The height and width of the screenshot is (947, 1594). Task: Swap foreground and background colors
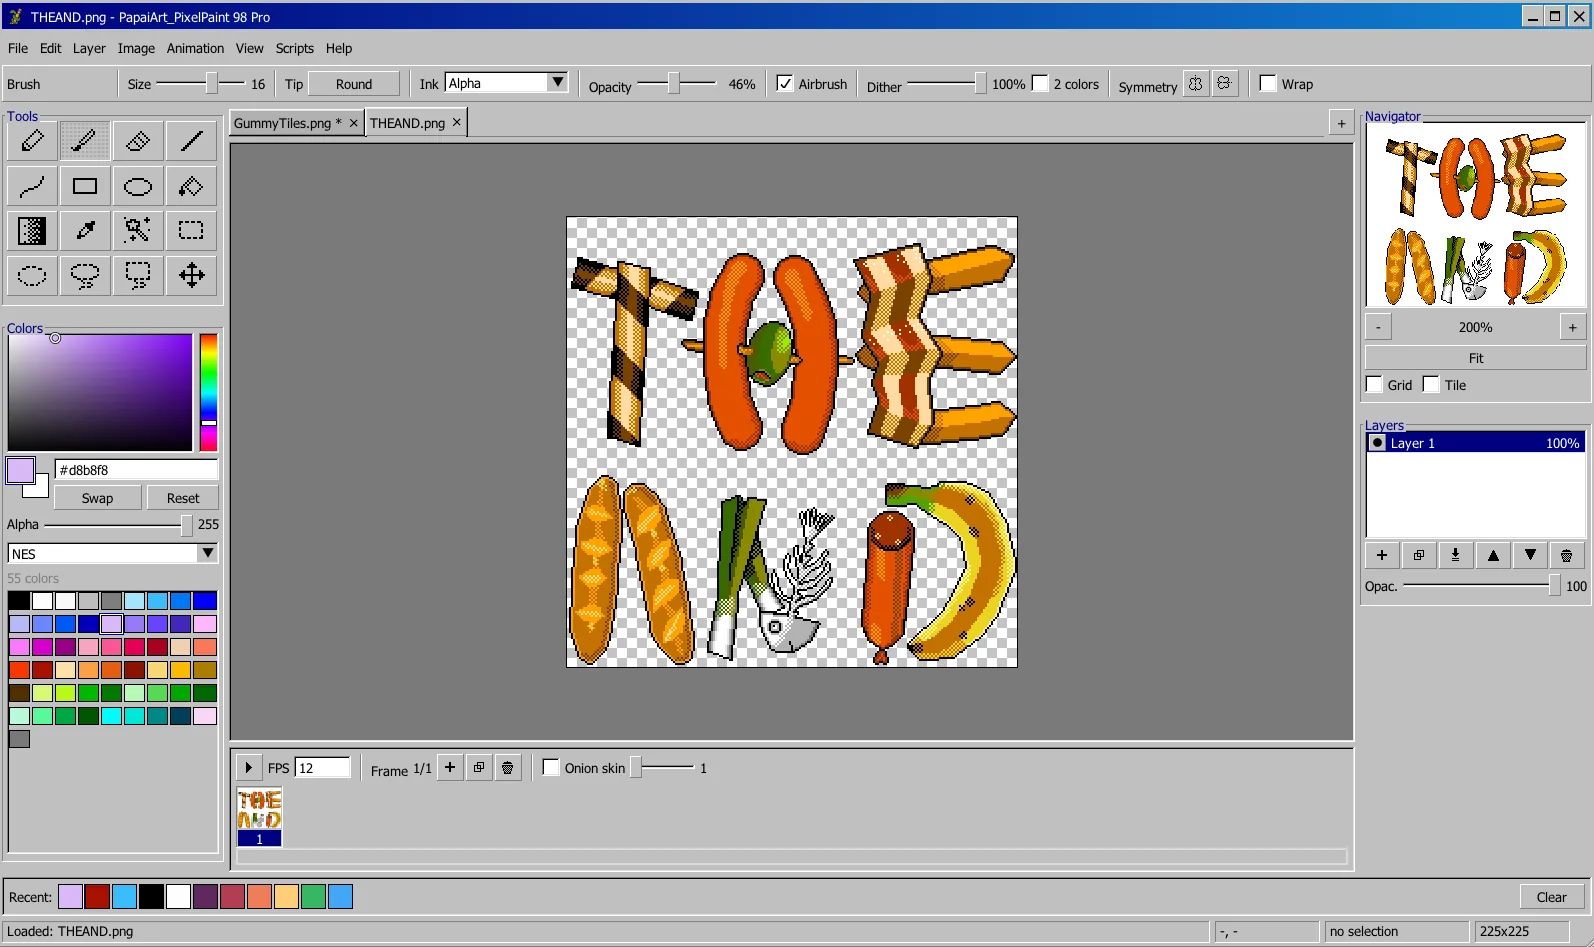(97, 498)
